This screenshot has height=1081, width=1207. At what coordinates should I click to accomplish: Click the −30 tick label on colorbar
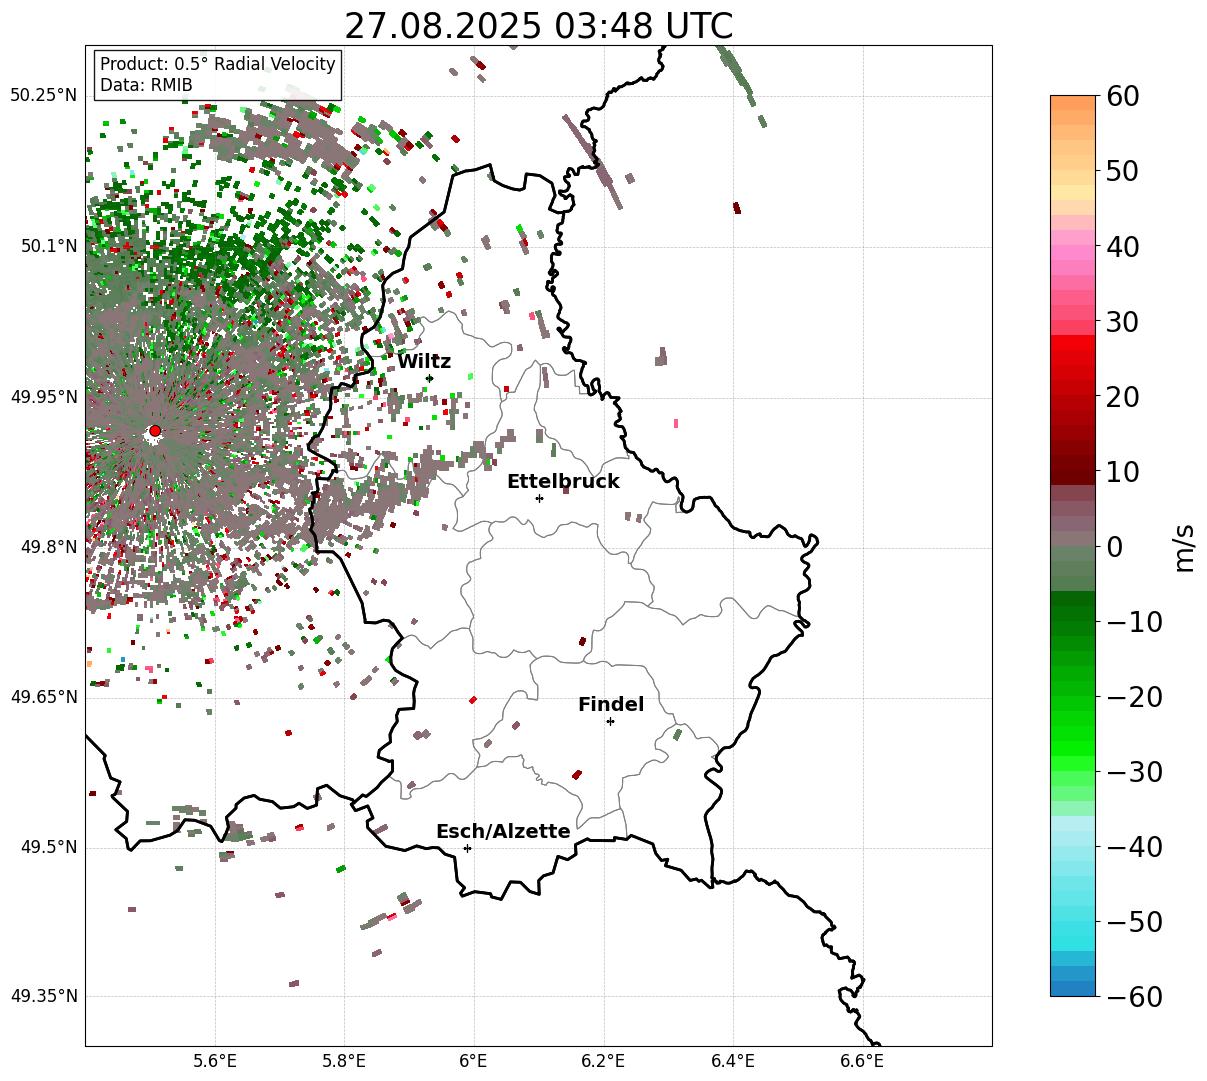1134,771
